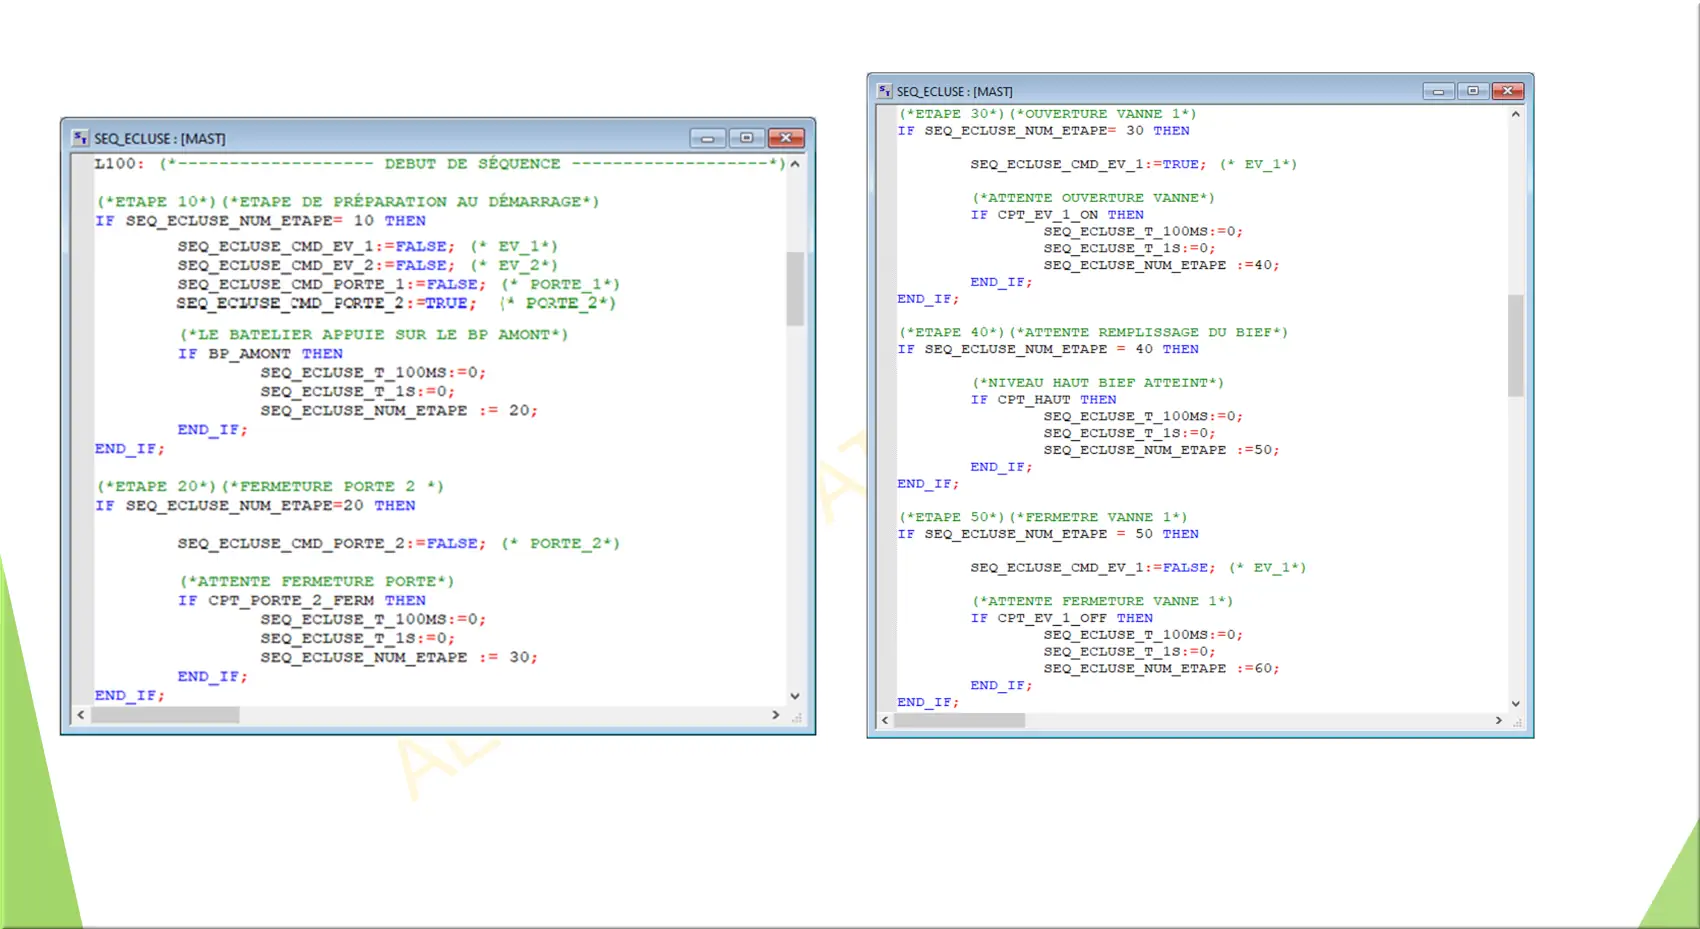The height and width of the screenshot is (929, 1700).
Task: Click comment '(*ETAPE 30*)(*OUVERTURE VANNE 1*)'
Action: point(1047,114)
